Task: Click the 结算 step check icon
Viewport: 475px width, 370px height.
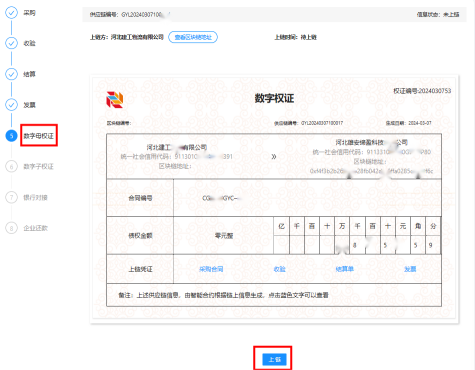Action: (x=11, y=74)
